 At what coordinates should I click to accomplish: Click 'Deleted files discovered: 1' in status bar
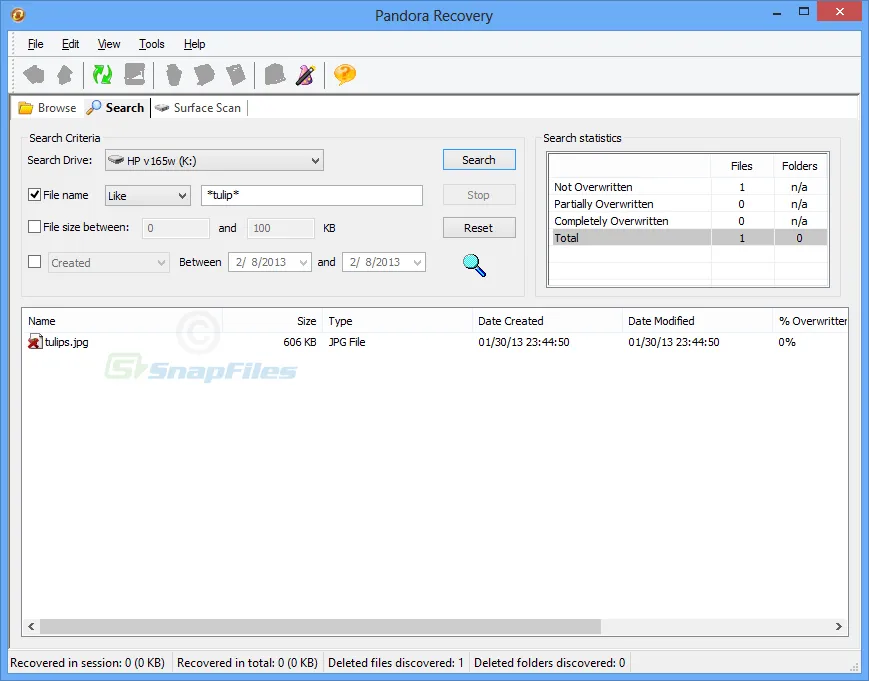[x=396, y=663]
